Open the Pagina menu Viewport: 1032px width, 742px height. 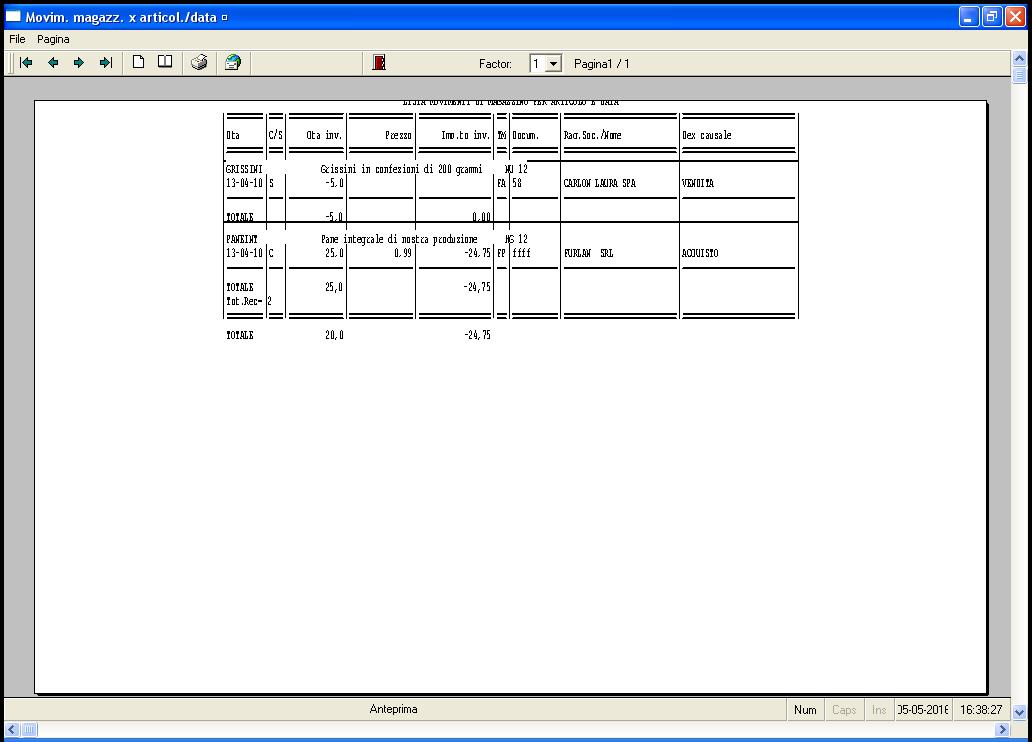(54, 39)
